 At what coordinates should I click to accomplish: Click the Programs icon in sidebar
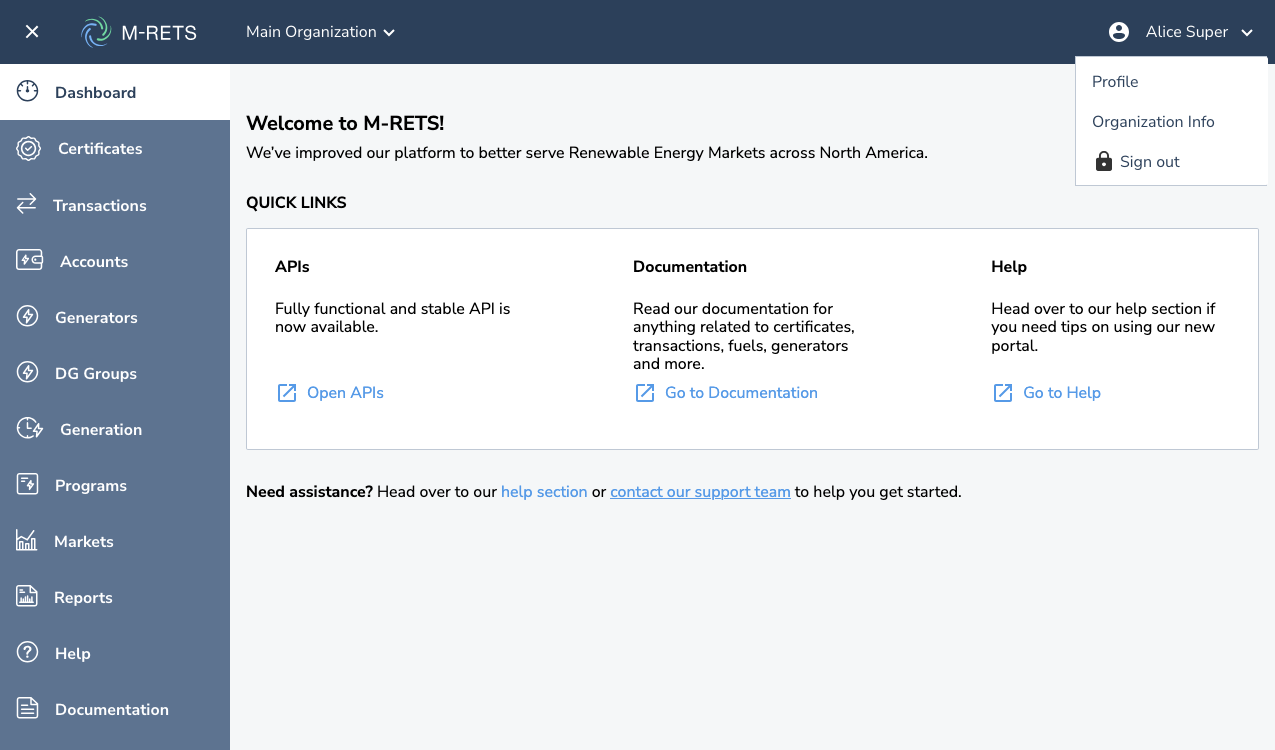tap(28, 485)
